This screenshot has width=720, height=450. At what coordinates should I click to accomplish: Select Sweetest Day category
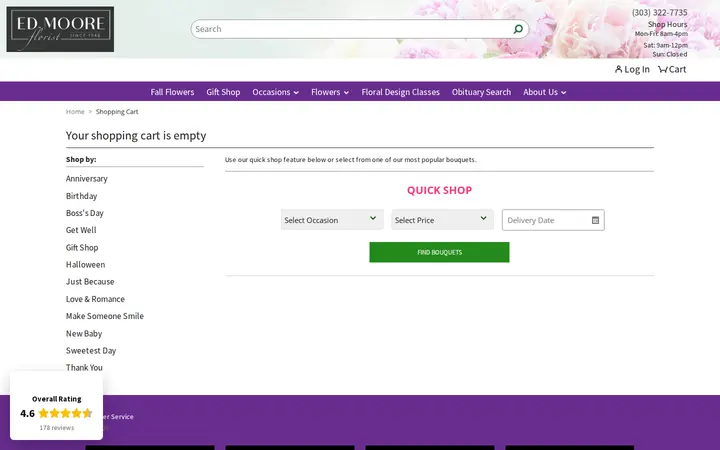(91, 350)
